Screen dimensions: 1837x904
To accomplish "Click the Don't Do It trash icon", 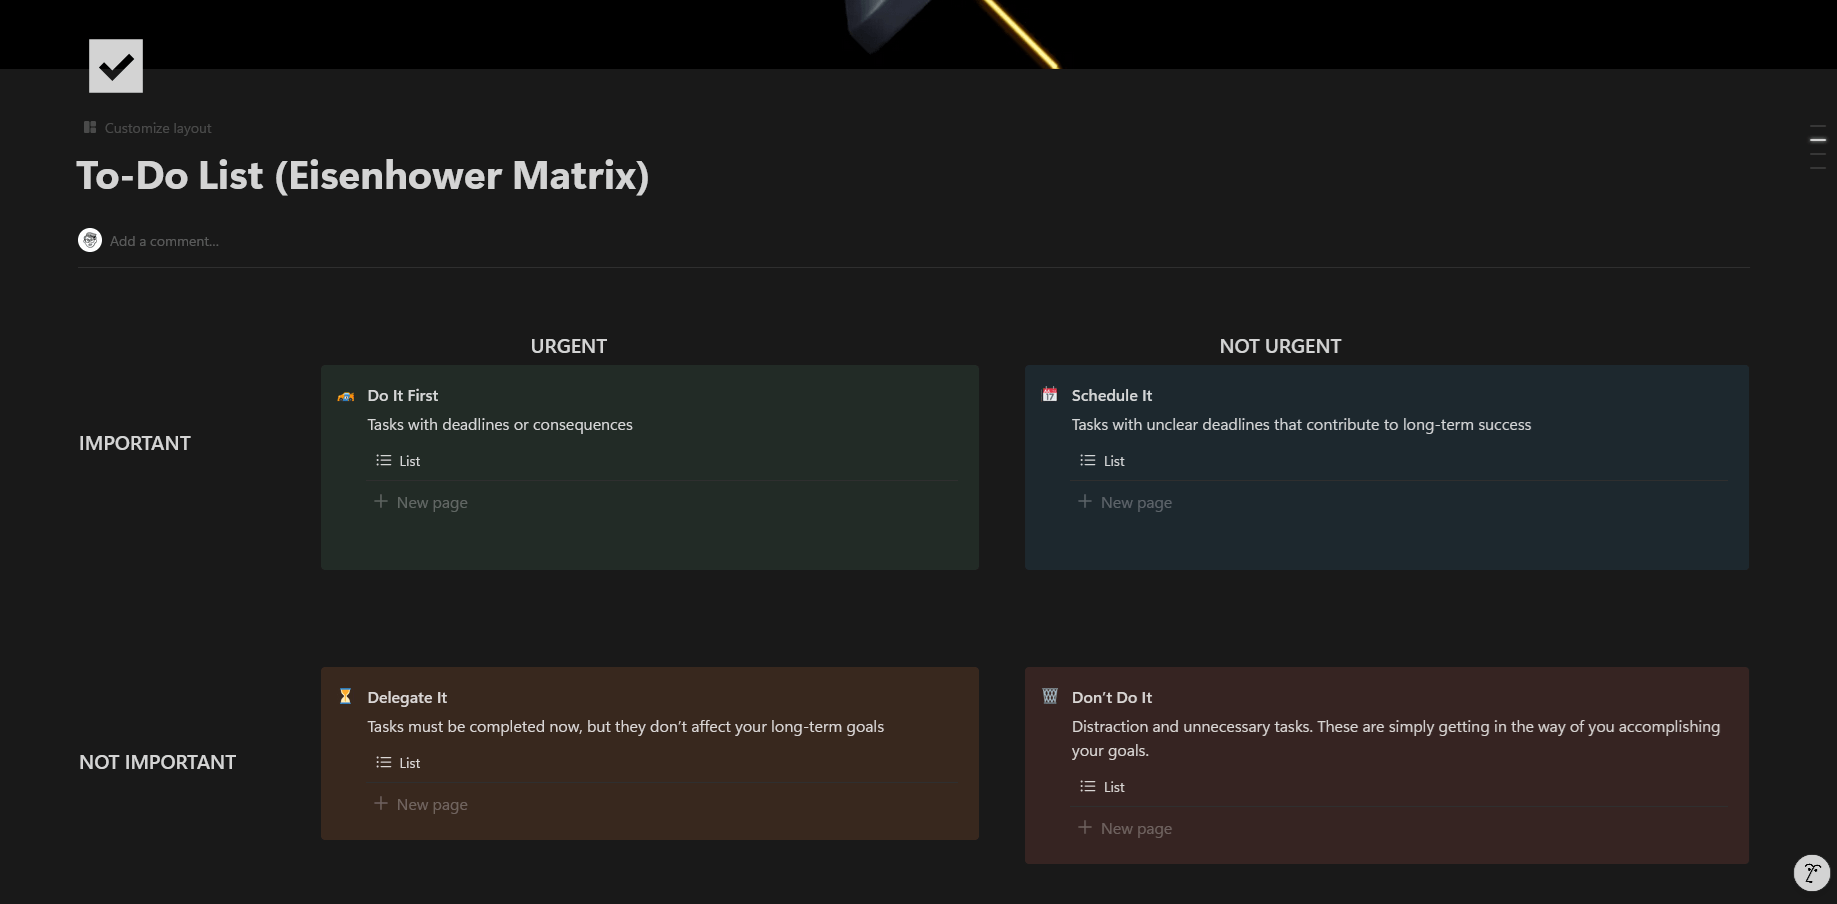I will click(1050, 697).
